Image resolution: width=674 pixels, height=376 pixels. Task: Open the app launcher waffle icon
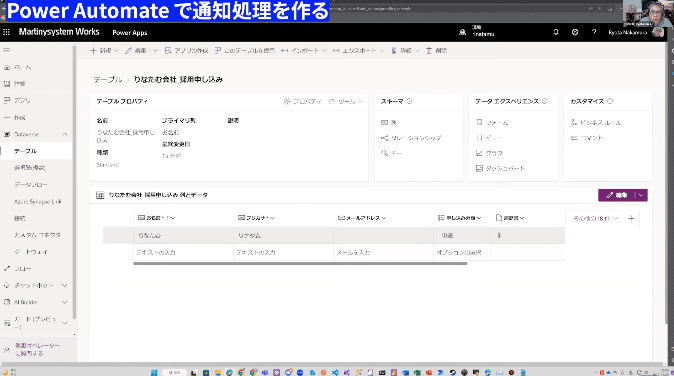tap(6, 32)
